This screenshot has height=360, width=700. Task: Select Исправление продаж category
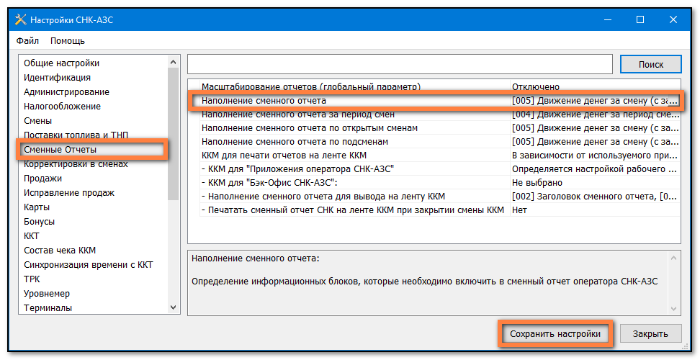69,193
